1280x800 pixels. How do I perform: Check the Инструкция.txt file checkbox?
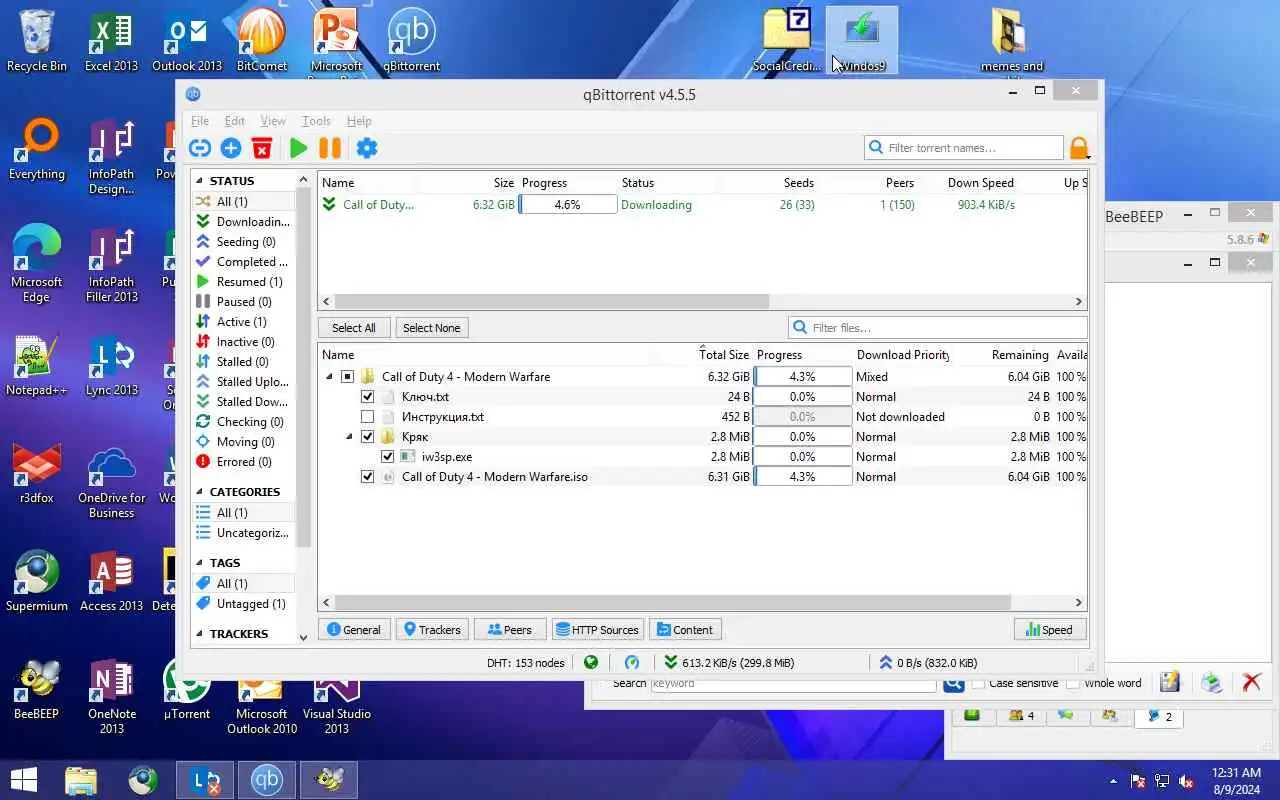tap(367, 417)
